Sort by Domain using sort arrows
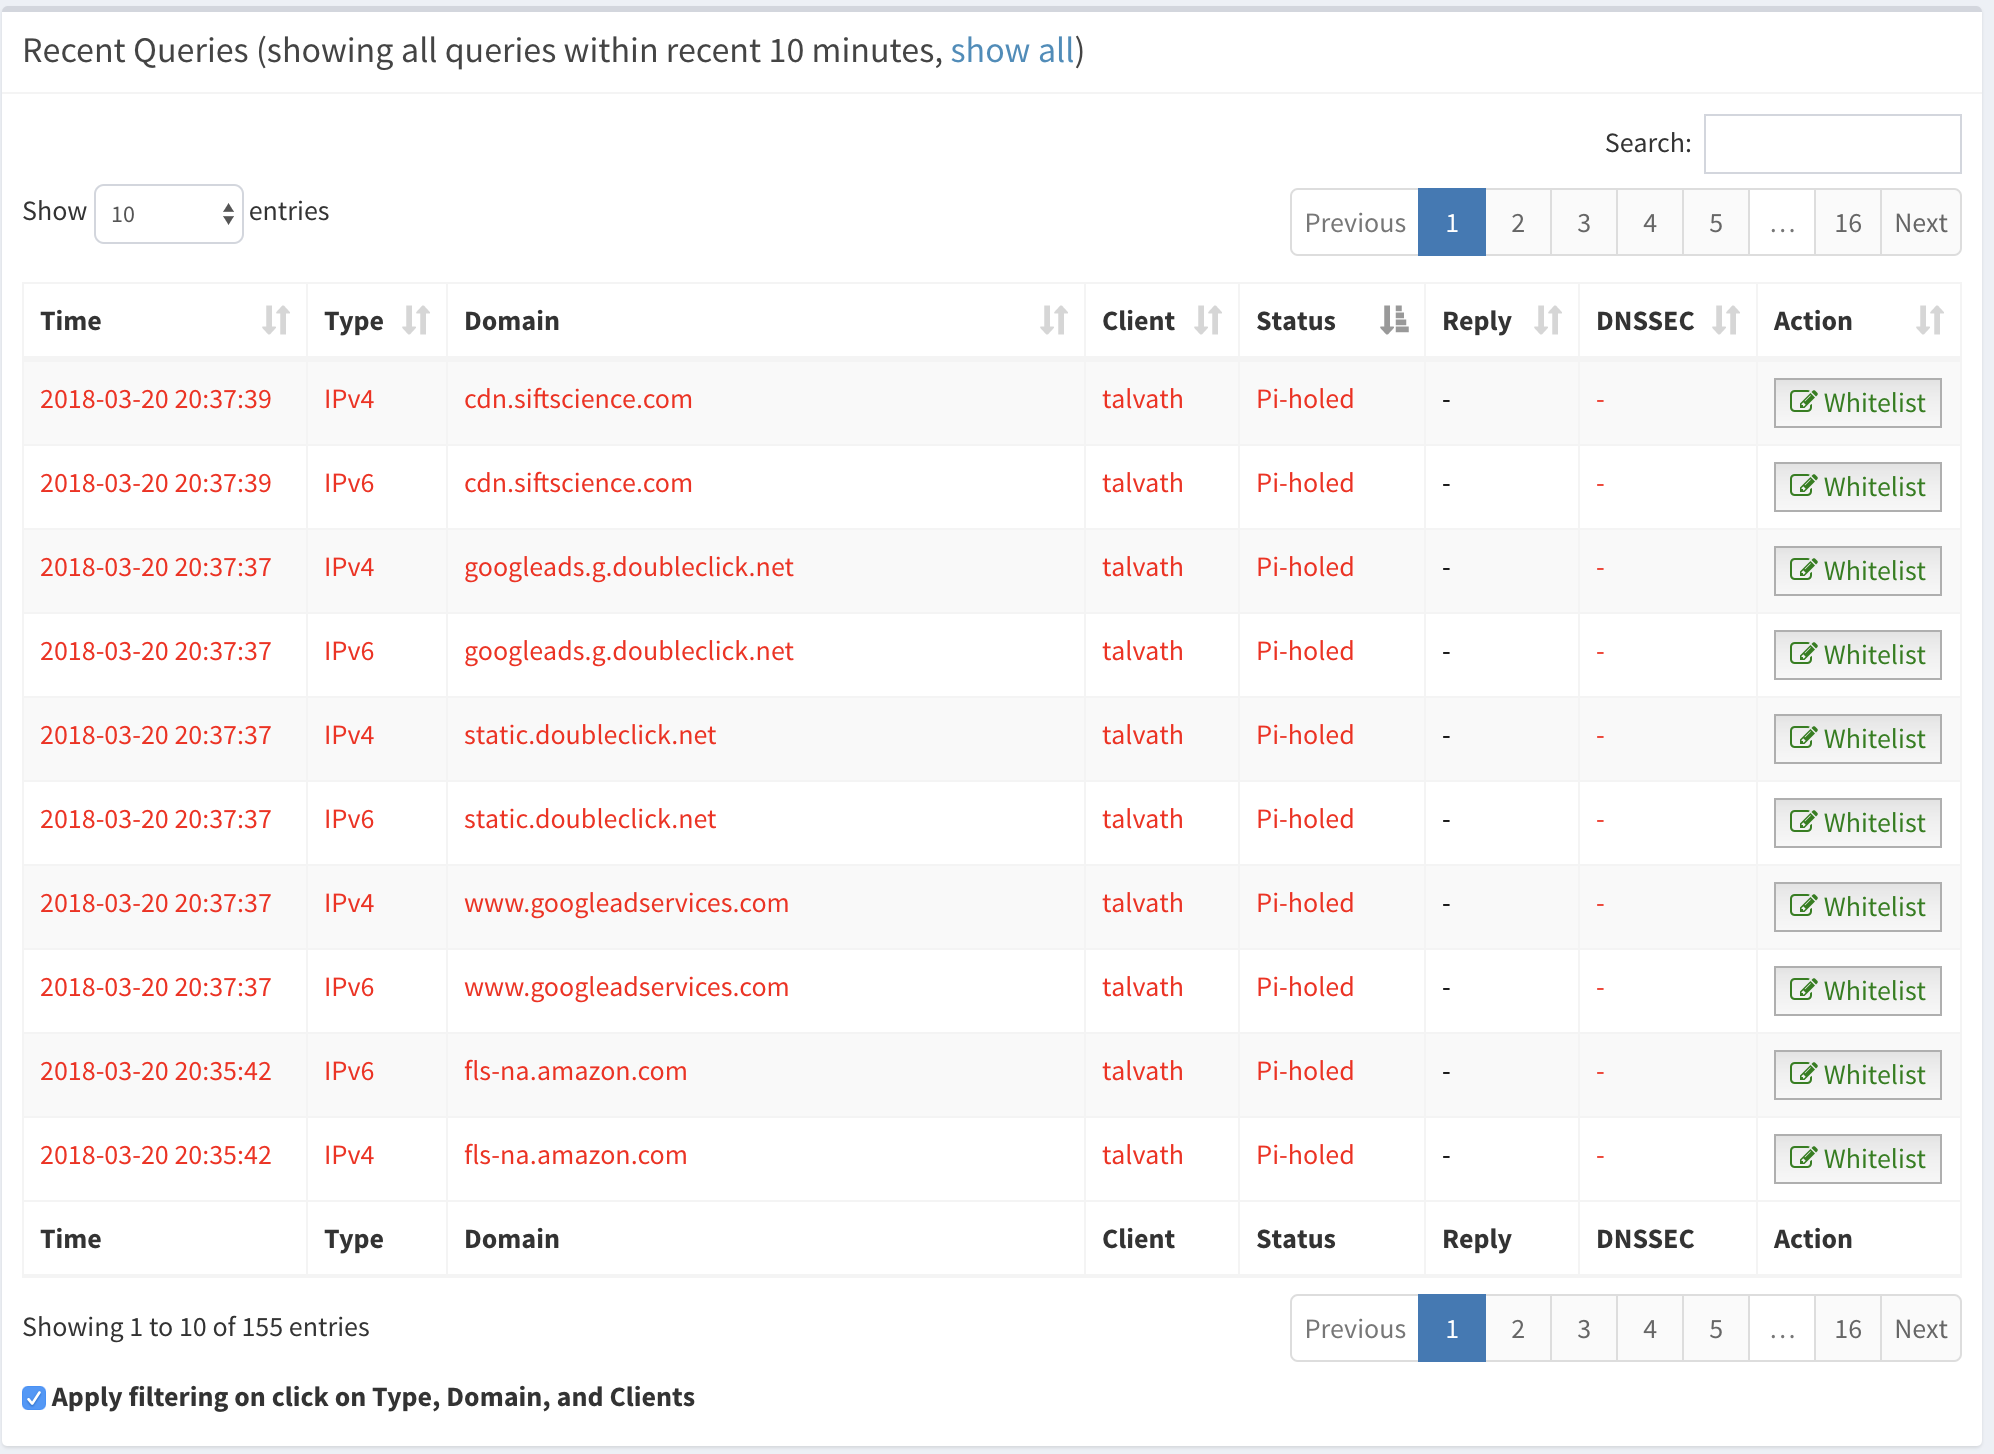1994x1454 pixels. pos(1054,320)
